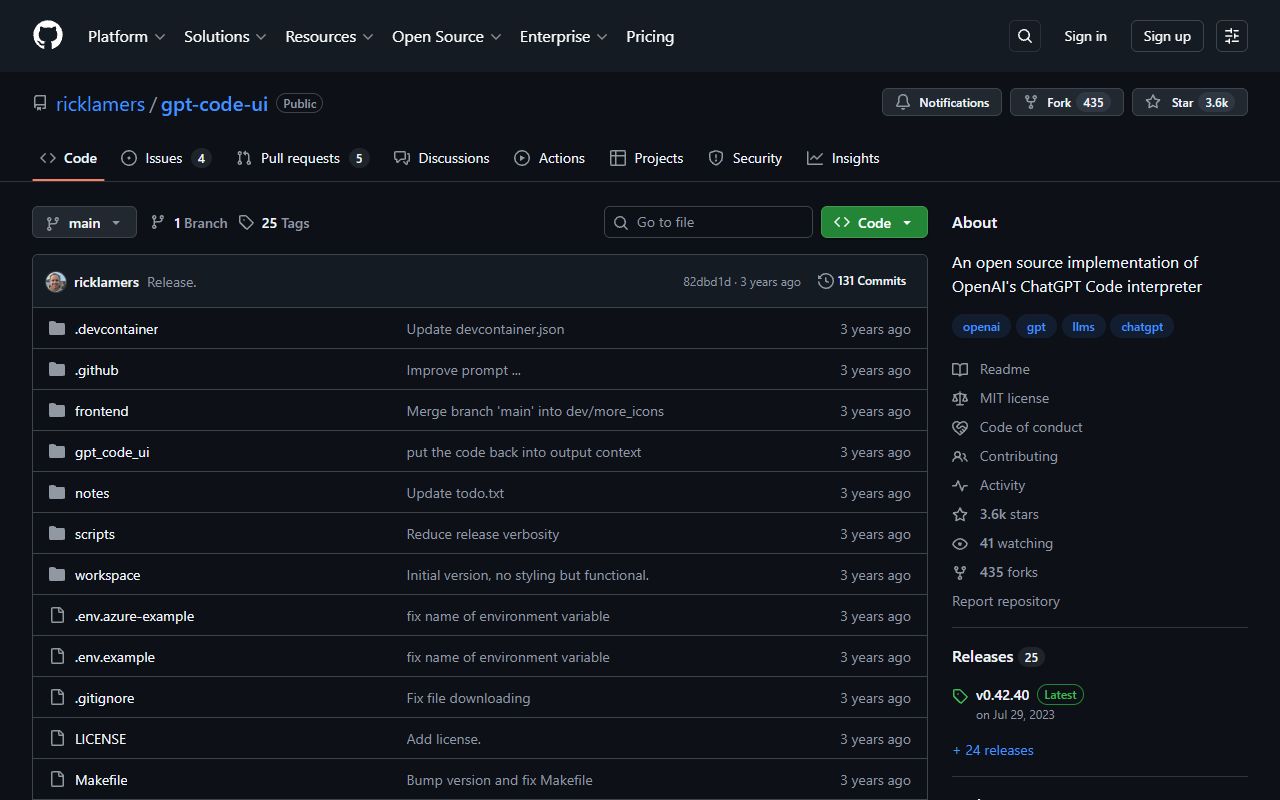Open commit history via the clock icon
This screenshot has height=800, width=1280.
pyautogui.click(x=825, y=280)
